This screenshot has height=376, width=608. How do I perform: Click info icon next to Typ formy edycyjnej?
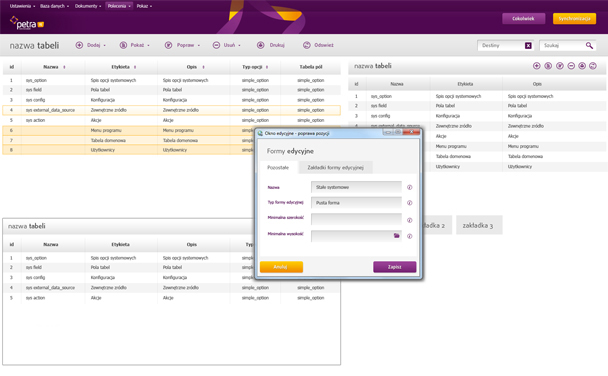click(x=409, y=203)
